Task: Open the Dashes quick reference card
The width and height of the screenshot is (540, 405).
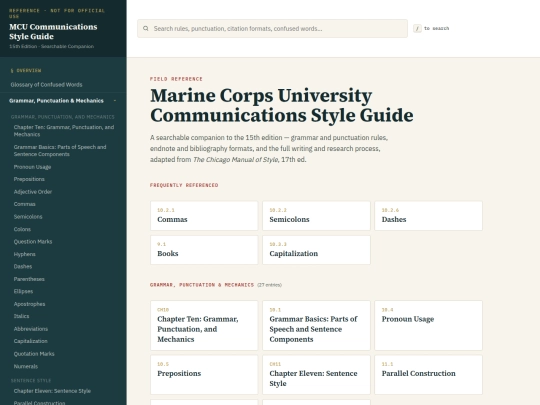Action: [428, 216]
